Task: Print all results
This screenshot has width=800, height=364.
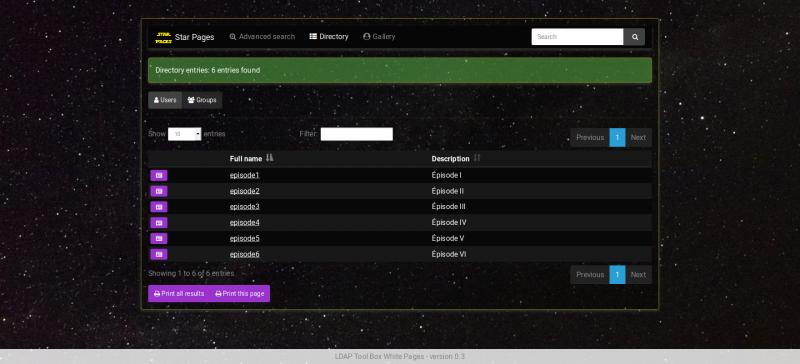Action: (x=179, y=294)
